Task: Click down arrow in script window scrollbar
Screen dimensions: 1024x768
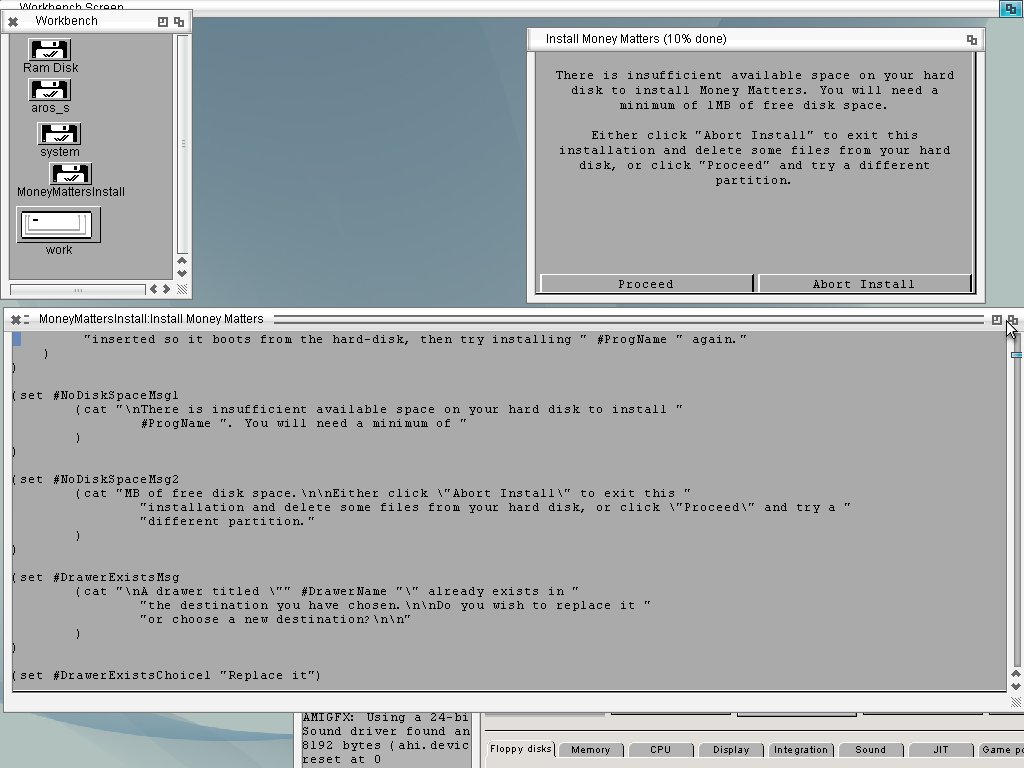Action: 1016,686
